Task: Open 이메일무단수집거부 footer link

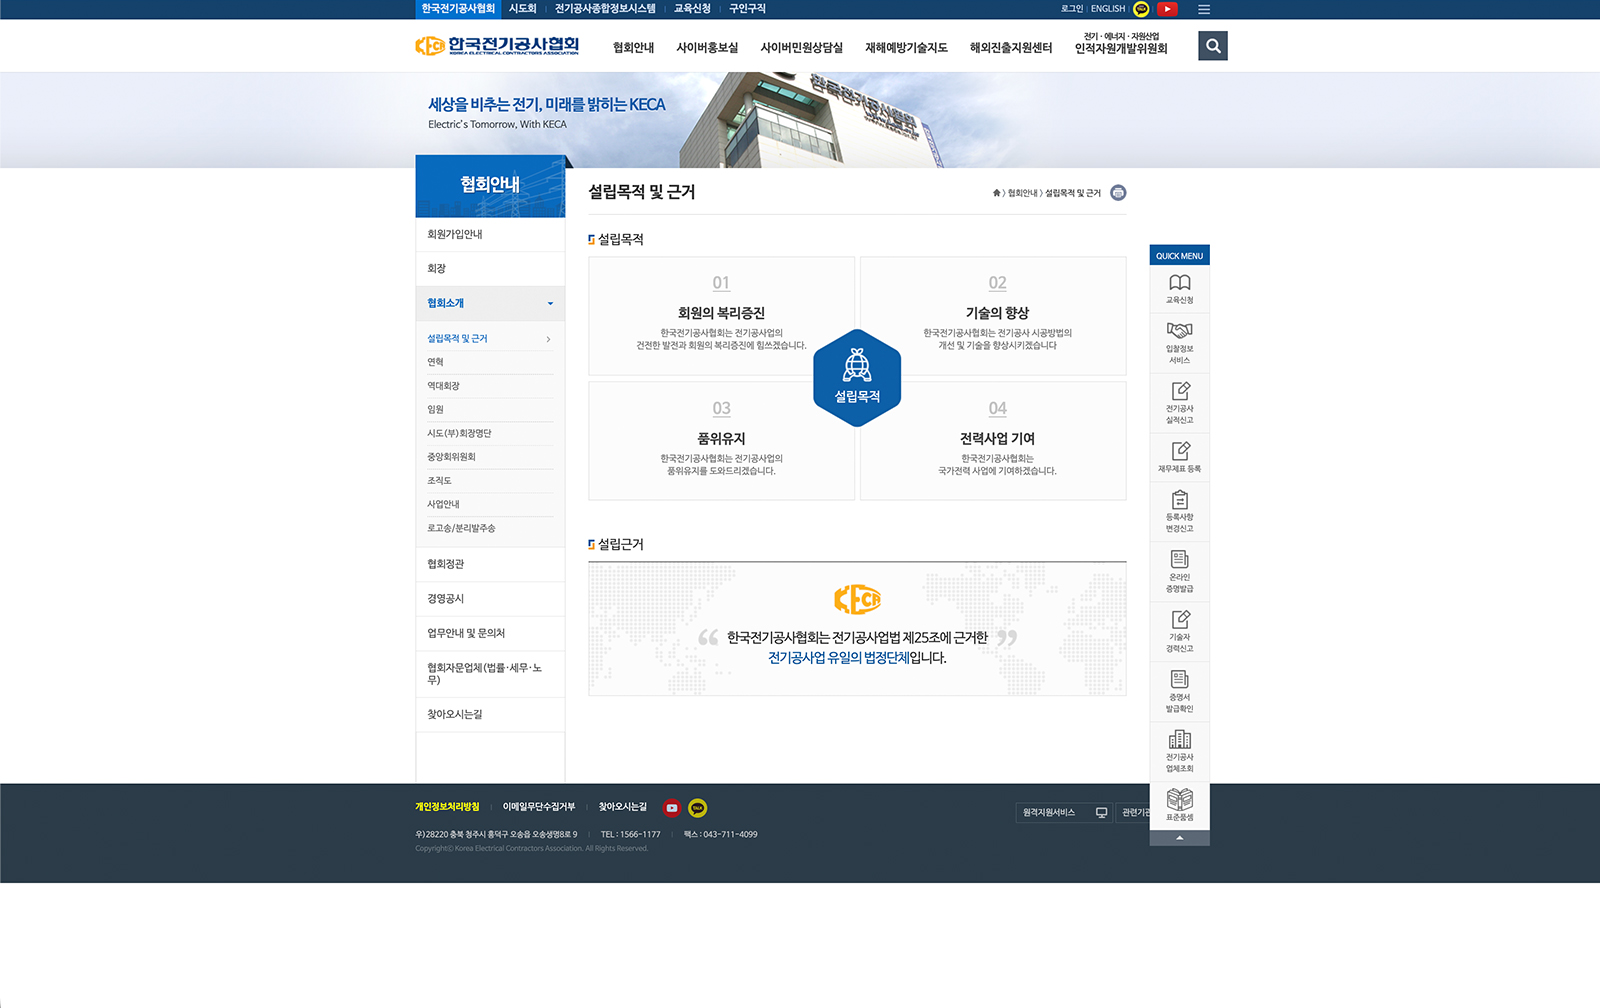Action: [539, 807]
